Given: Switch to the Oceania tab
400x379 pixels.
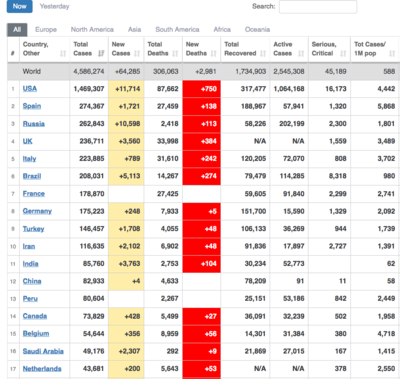Looking at the screenshot, I should 257,29.
